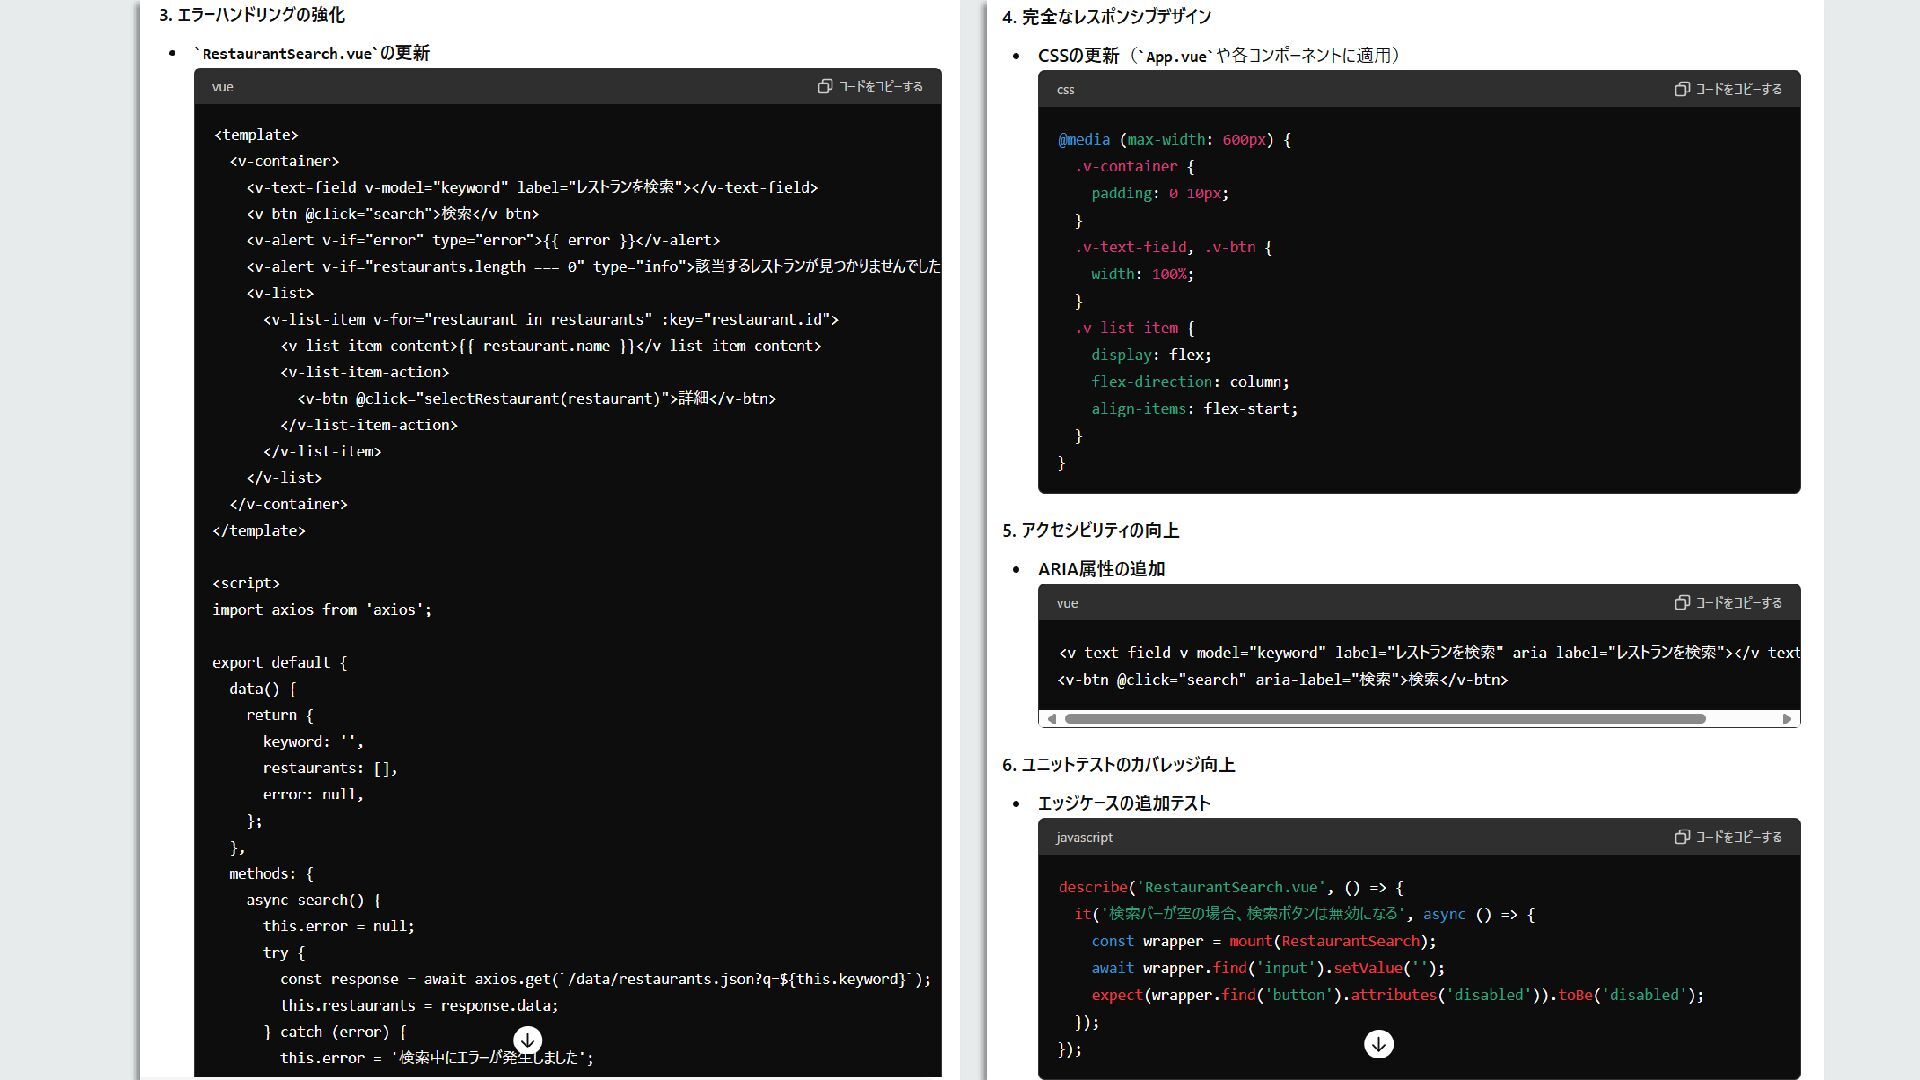The height and width of the screenshot is (1080, 1920).
Task: Click the inline code 'App.vue' in the CSS bullet
Action: [x=1176, y=57]
